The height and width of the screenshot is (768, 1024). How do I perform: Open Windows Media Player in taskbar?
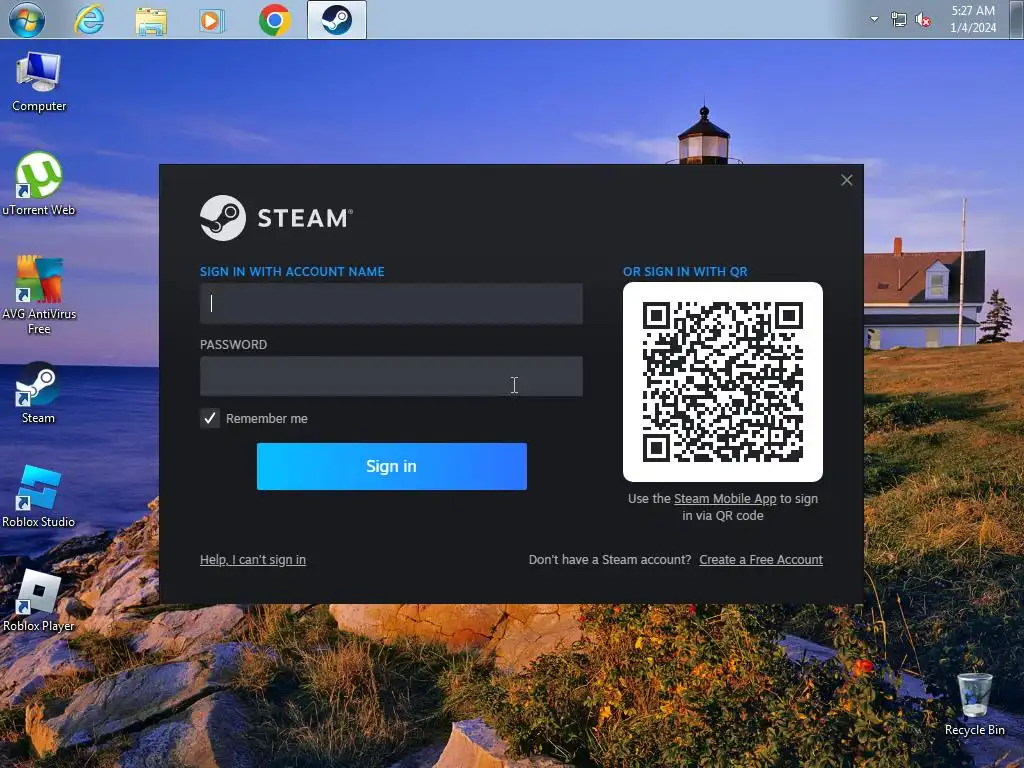click(212, 21)
